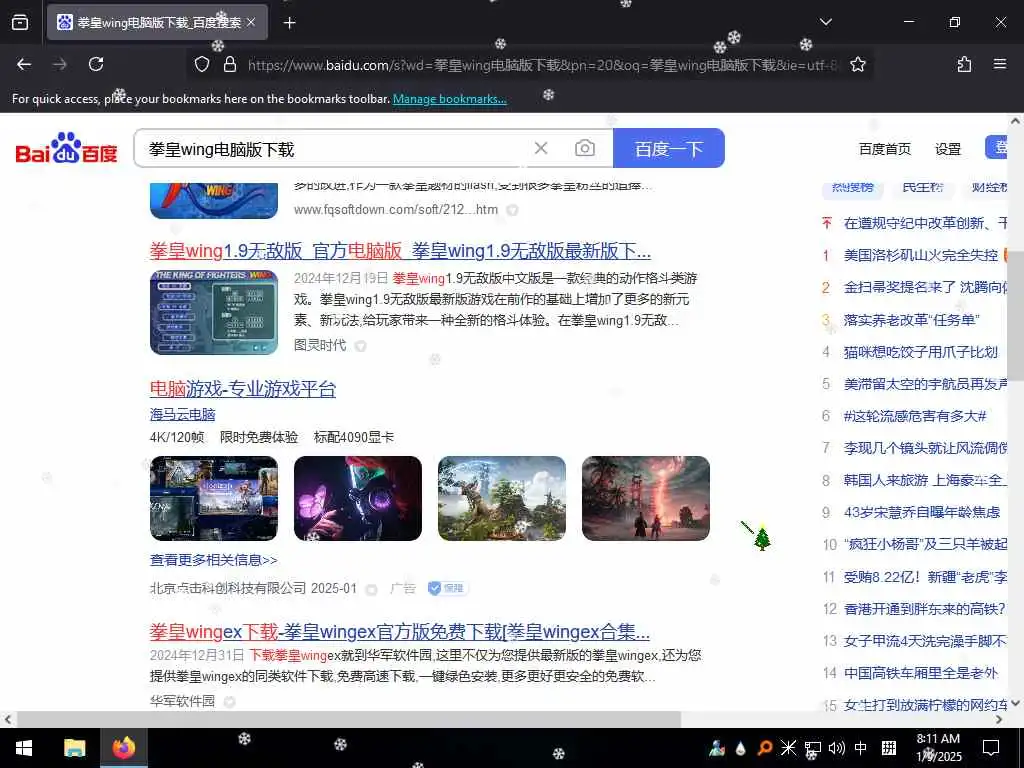Image resolution: width=1024 pixels, height=768 pixels.
Task: Click the Firefox taskbar icon
Action: tap(123, 748)
